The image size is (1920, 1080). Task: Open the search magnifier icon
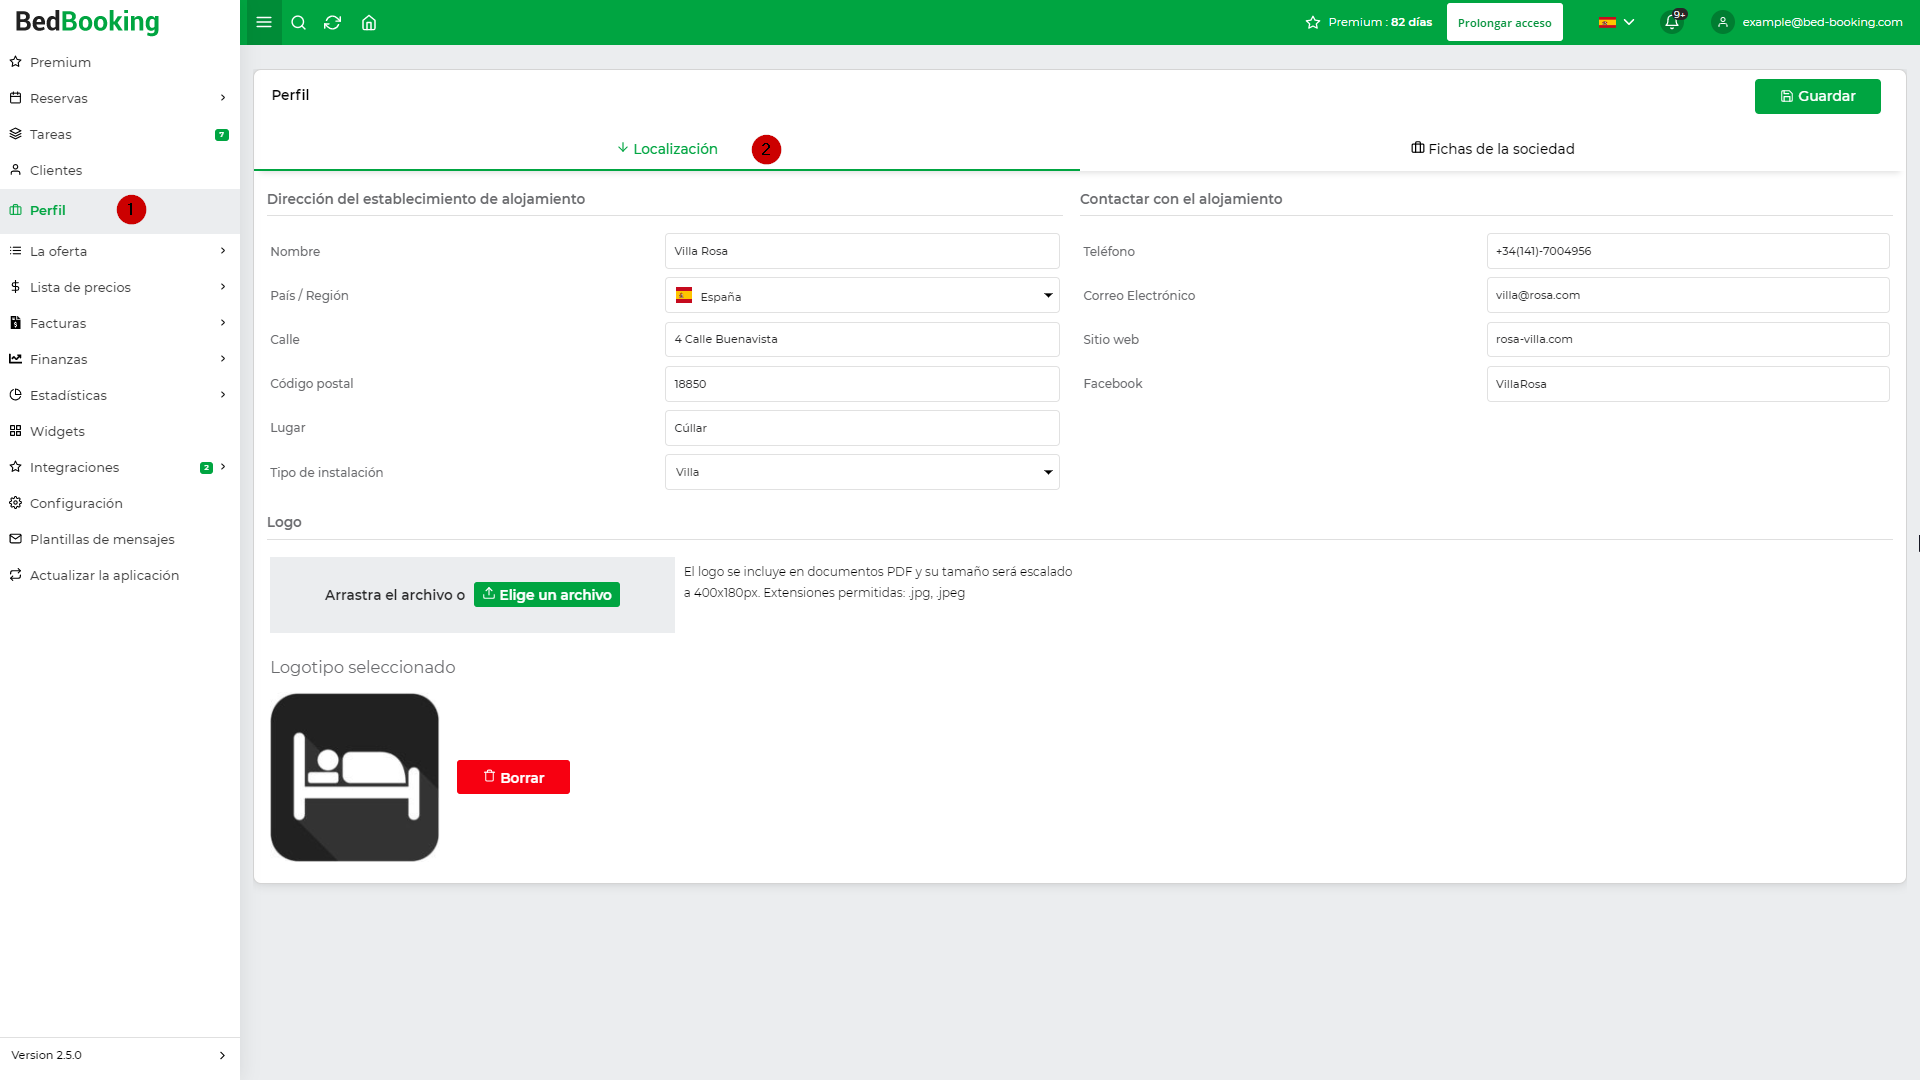(298, 22)
